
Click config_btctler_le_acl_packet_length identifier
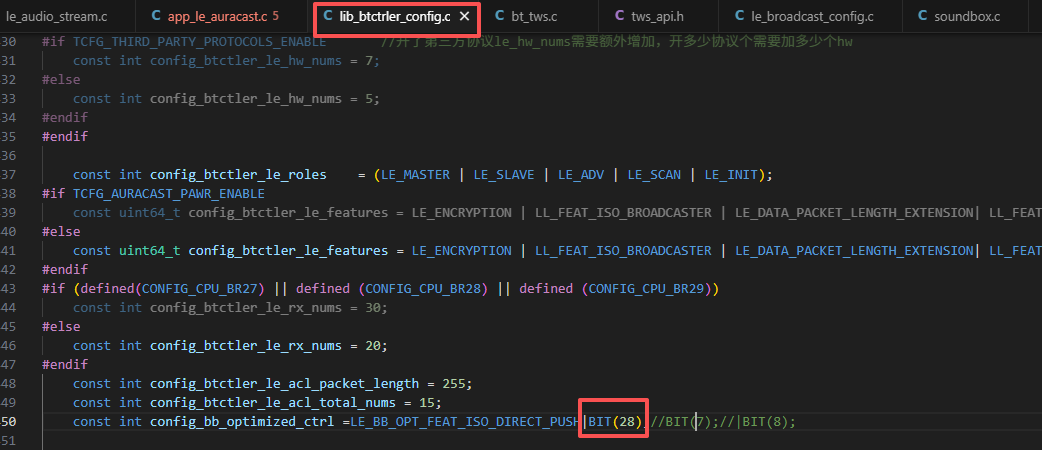(284, 384)
